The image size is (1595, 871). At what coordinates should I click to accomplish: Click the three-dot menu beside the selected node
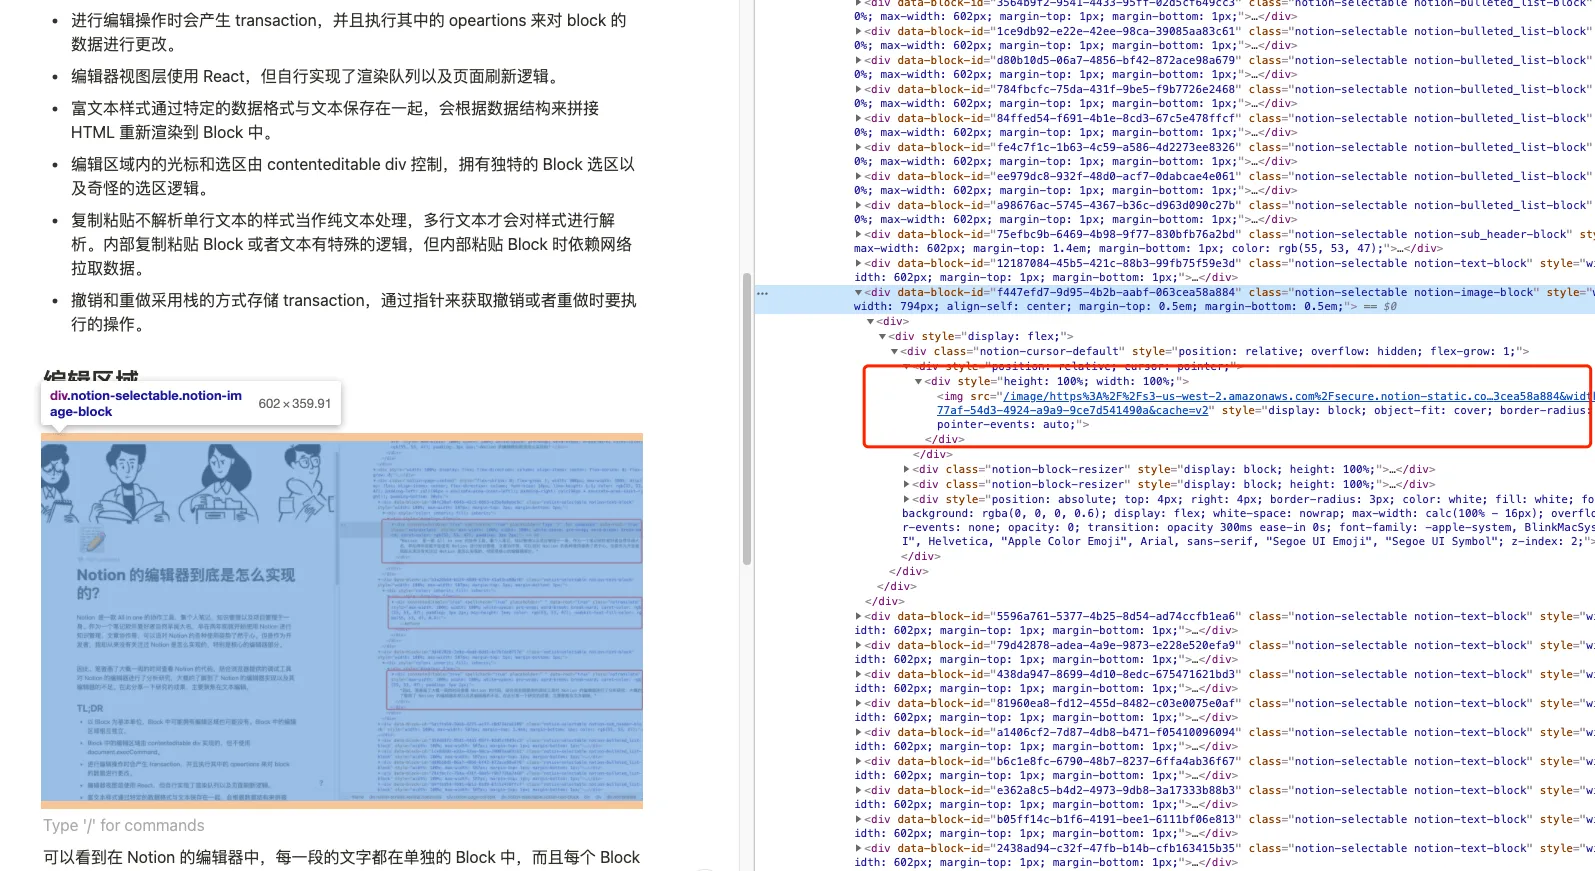tap(762, 293)
